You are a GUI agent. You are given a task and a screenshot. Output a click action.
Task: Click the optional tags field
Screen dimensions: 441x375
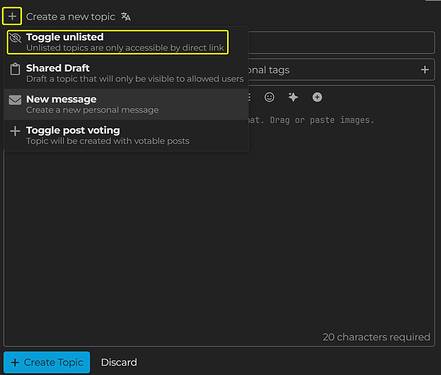pyautogui.click(x=341, y=70)
